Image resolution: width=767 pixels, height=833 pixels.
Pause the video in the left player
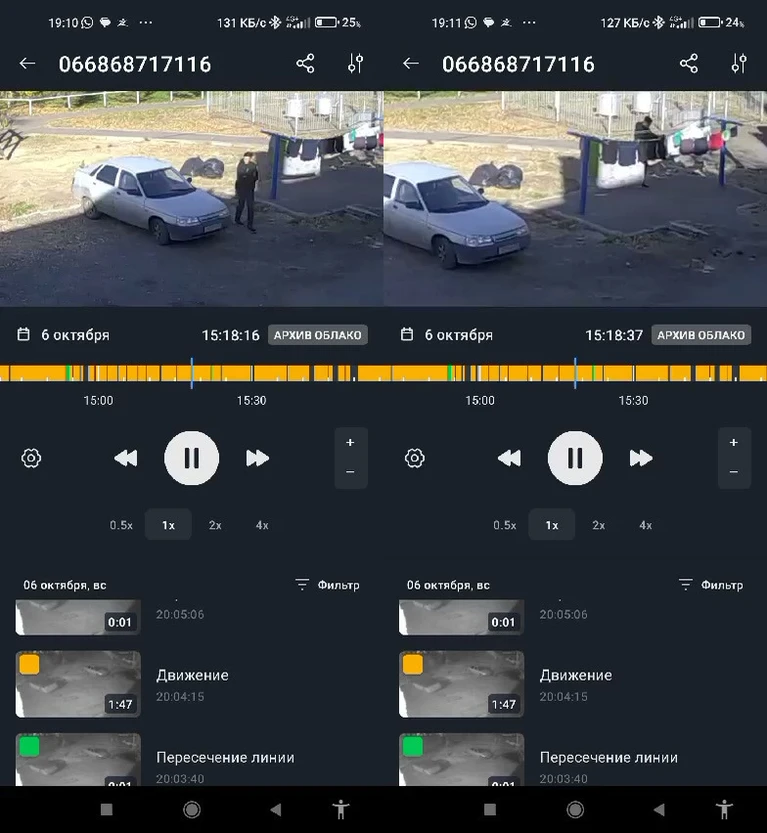click(x=192, y=458)
